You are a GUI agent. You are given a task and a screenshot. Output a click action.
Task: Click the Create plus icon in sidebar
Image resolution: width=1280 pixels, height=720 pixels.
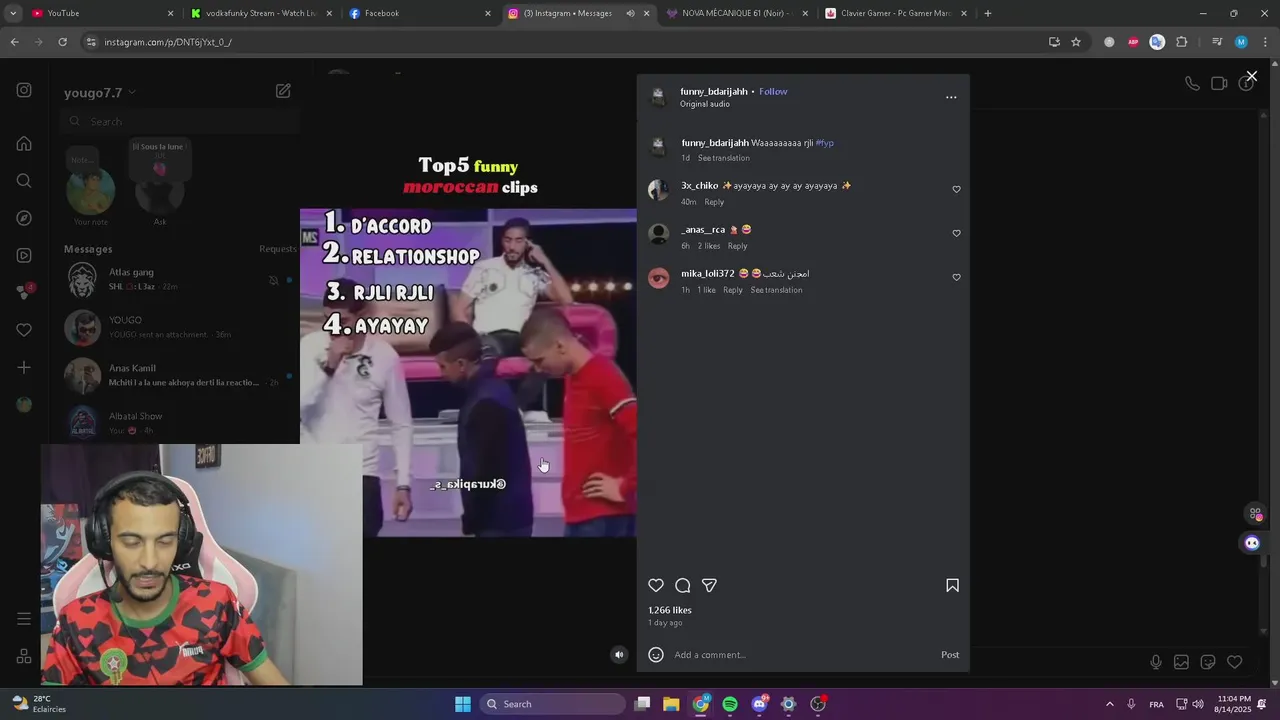[x=24, y=367]
